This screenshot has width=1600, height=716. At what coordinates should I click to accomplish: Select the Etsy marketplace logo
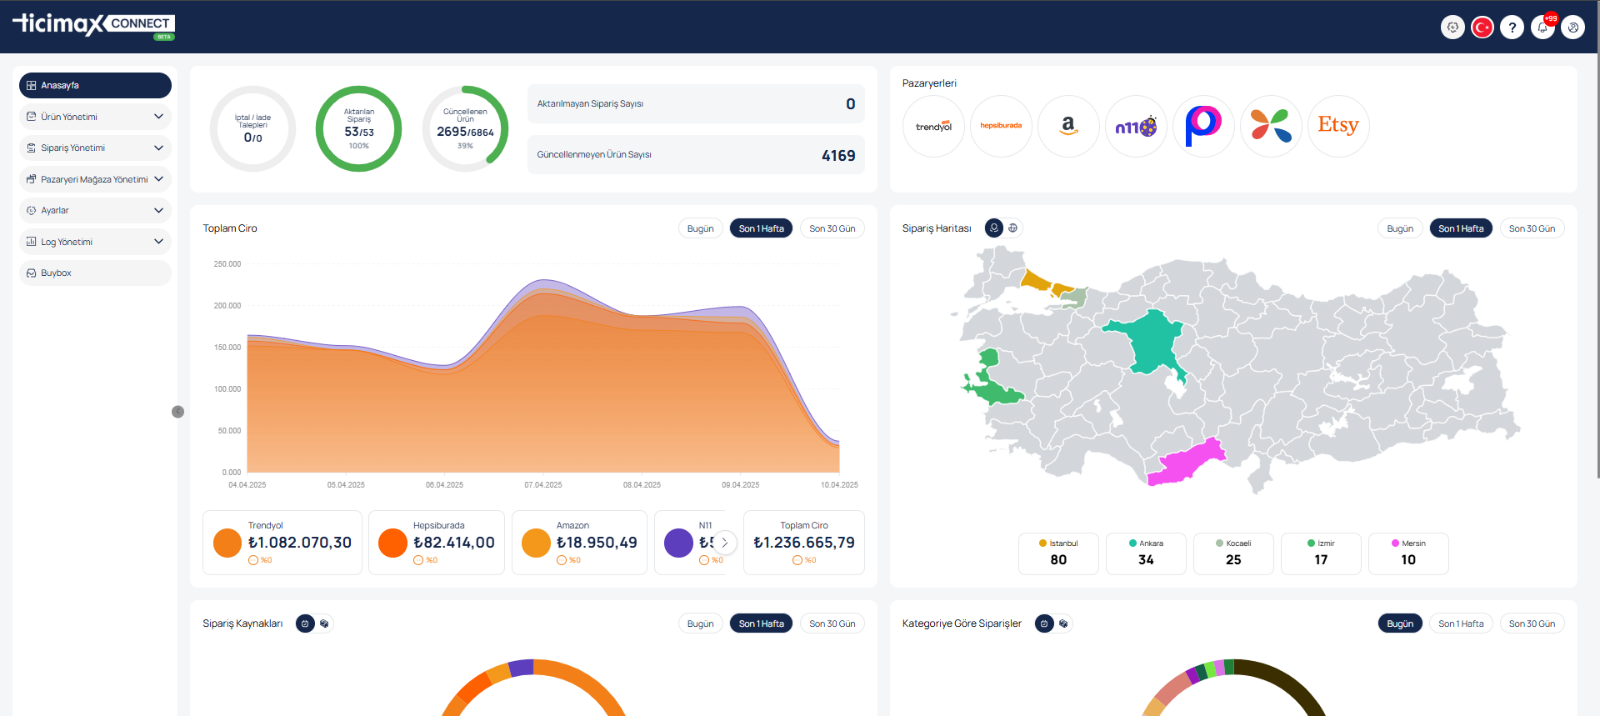point(1338,127)
